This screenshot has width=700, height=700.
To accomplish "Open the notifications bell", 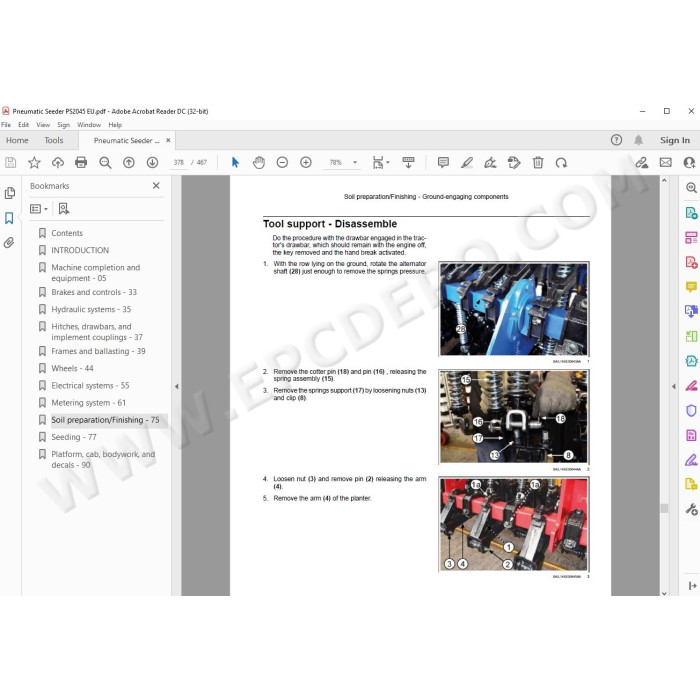I will pos(638,140).
